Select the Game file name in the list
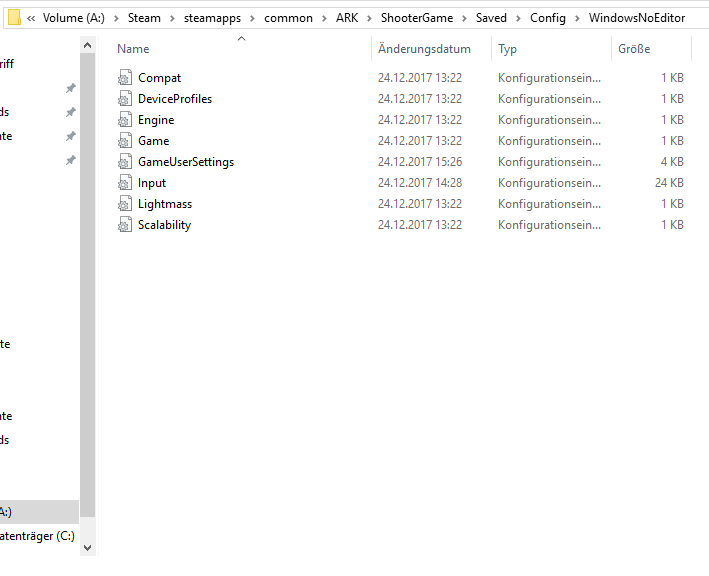Screen dimensions: 709x576 click(154, 141)
